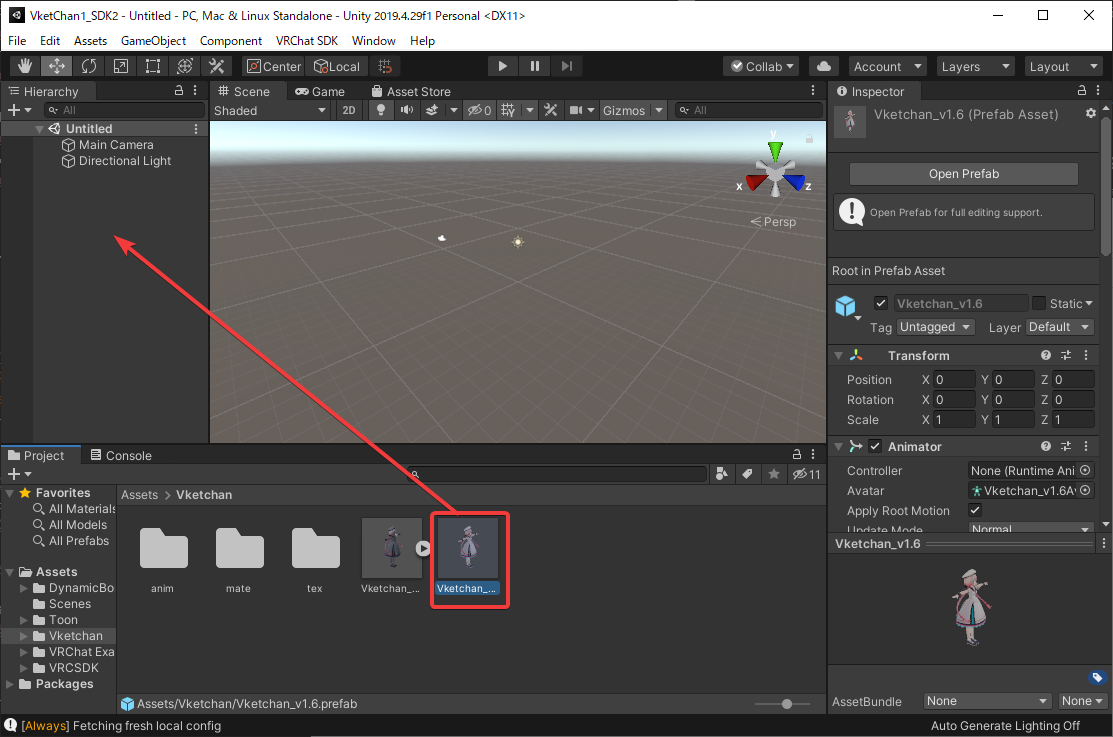
Task: Click the Pause button
Action: (x=535, y=66)
